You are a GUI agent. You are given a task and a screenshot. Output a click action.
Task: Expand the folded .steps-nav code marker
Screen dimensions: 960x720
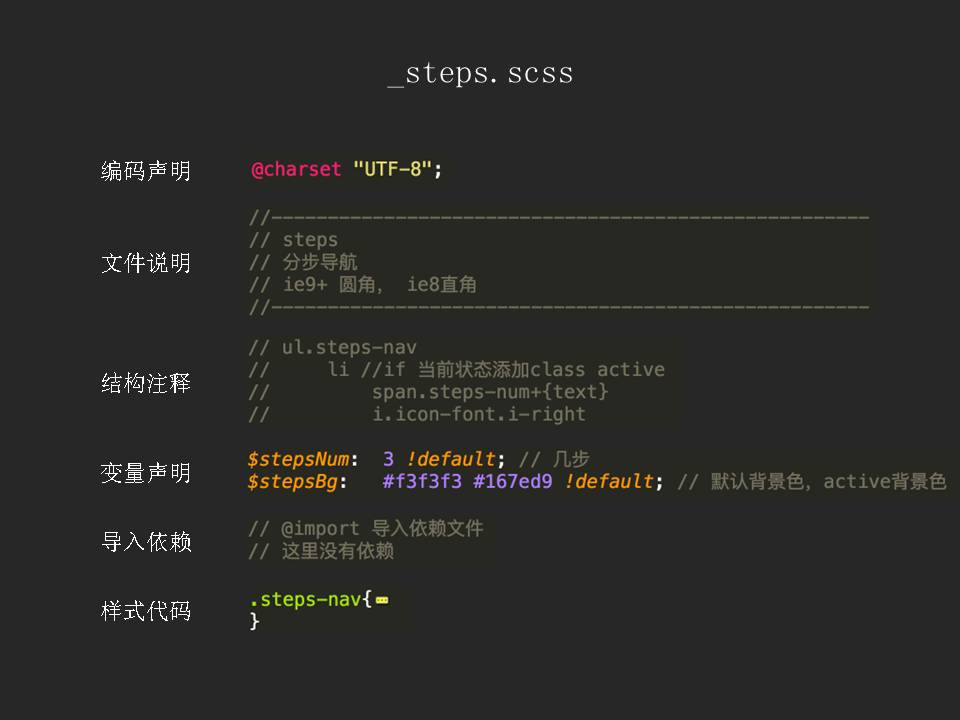tap(381, 601)
